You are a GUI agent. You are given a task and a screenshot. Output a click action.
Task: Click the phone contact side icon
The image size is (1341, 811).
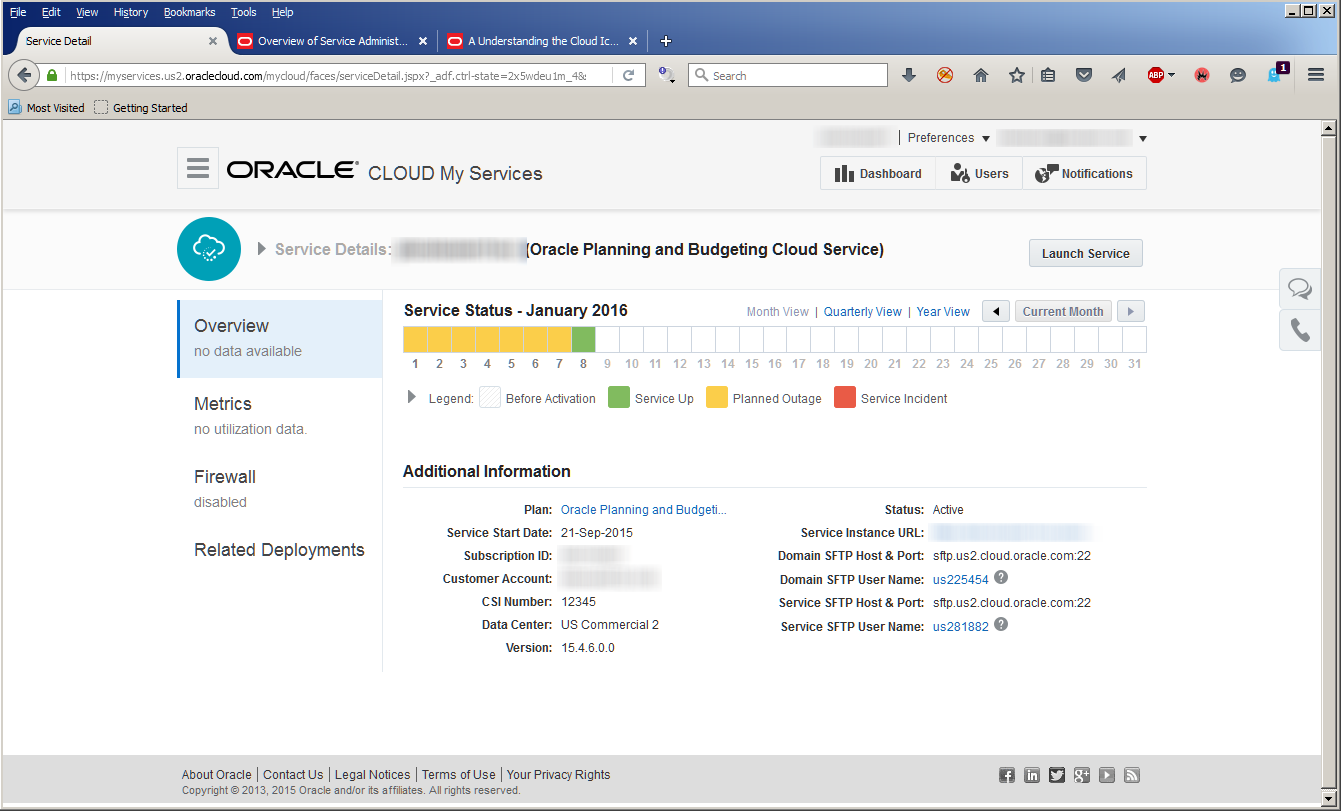coord(1300,331)
